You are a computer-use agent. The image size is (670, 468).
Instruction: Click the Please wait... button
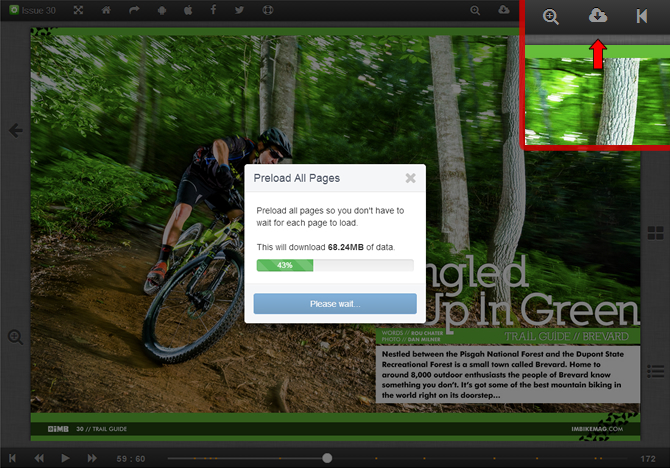(335, 304)
